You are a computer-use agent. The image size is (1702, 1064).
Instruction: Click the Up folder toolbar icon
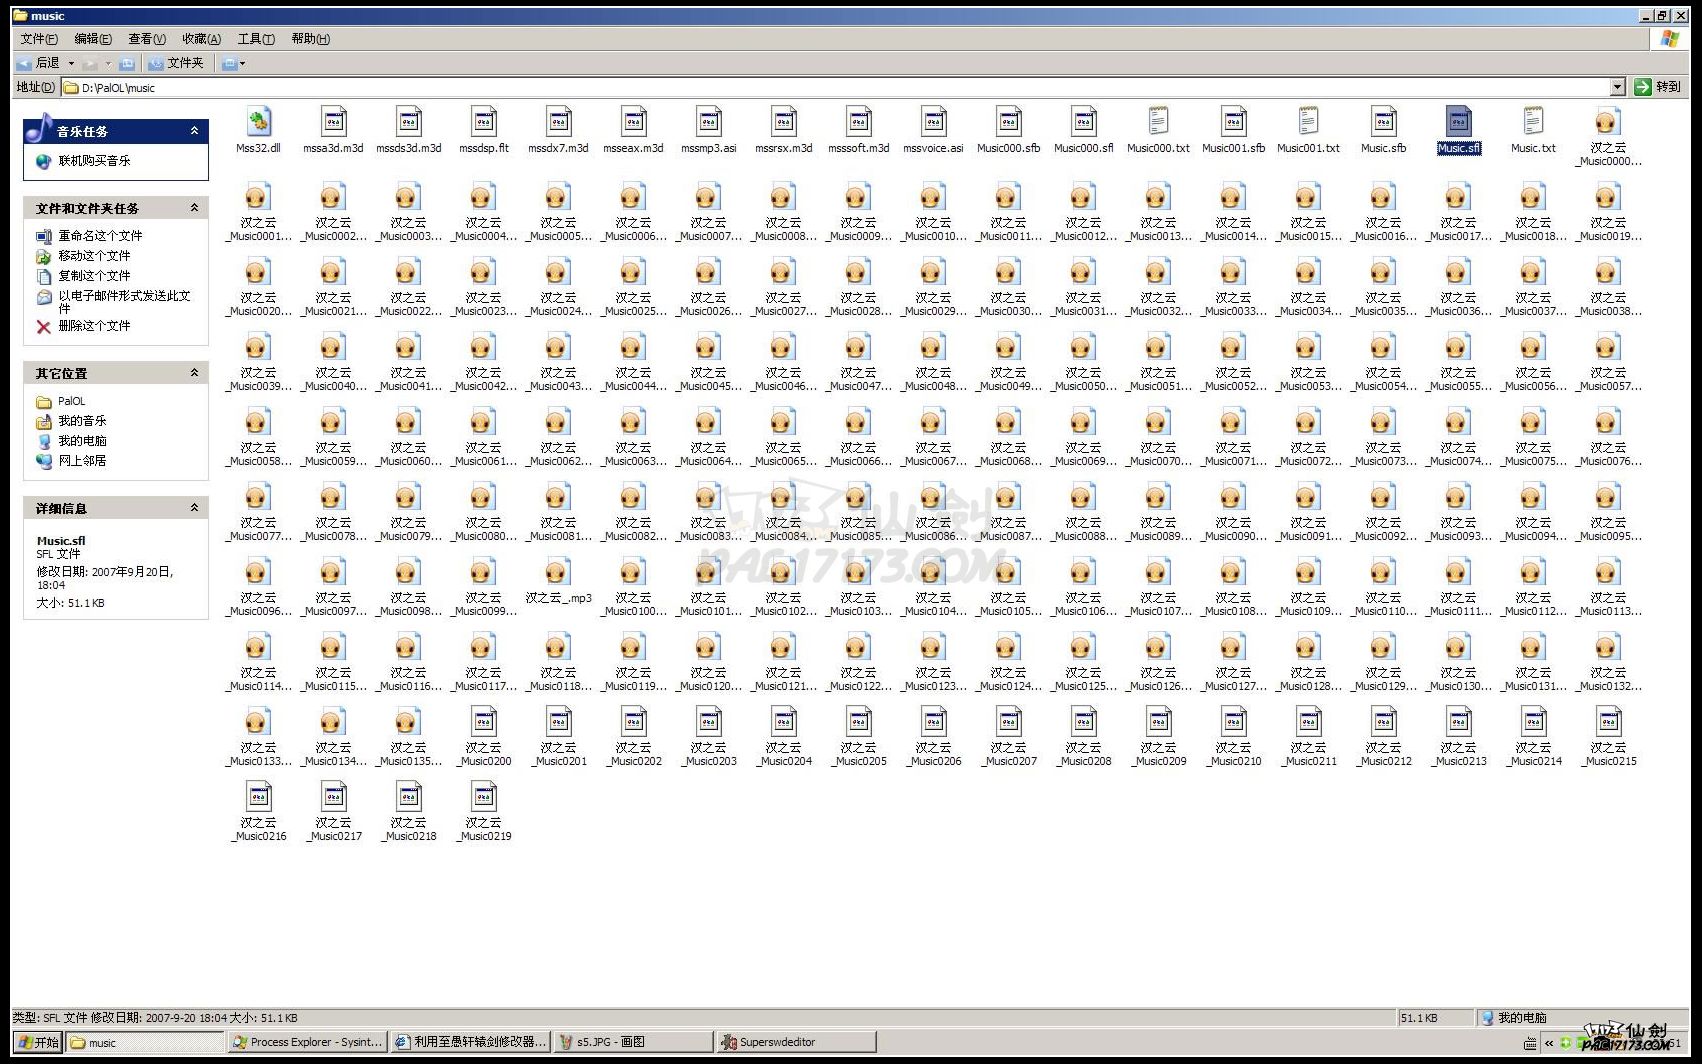pos(127,63)
